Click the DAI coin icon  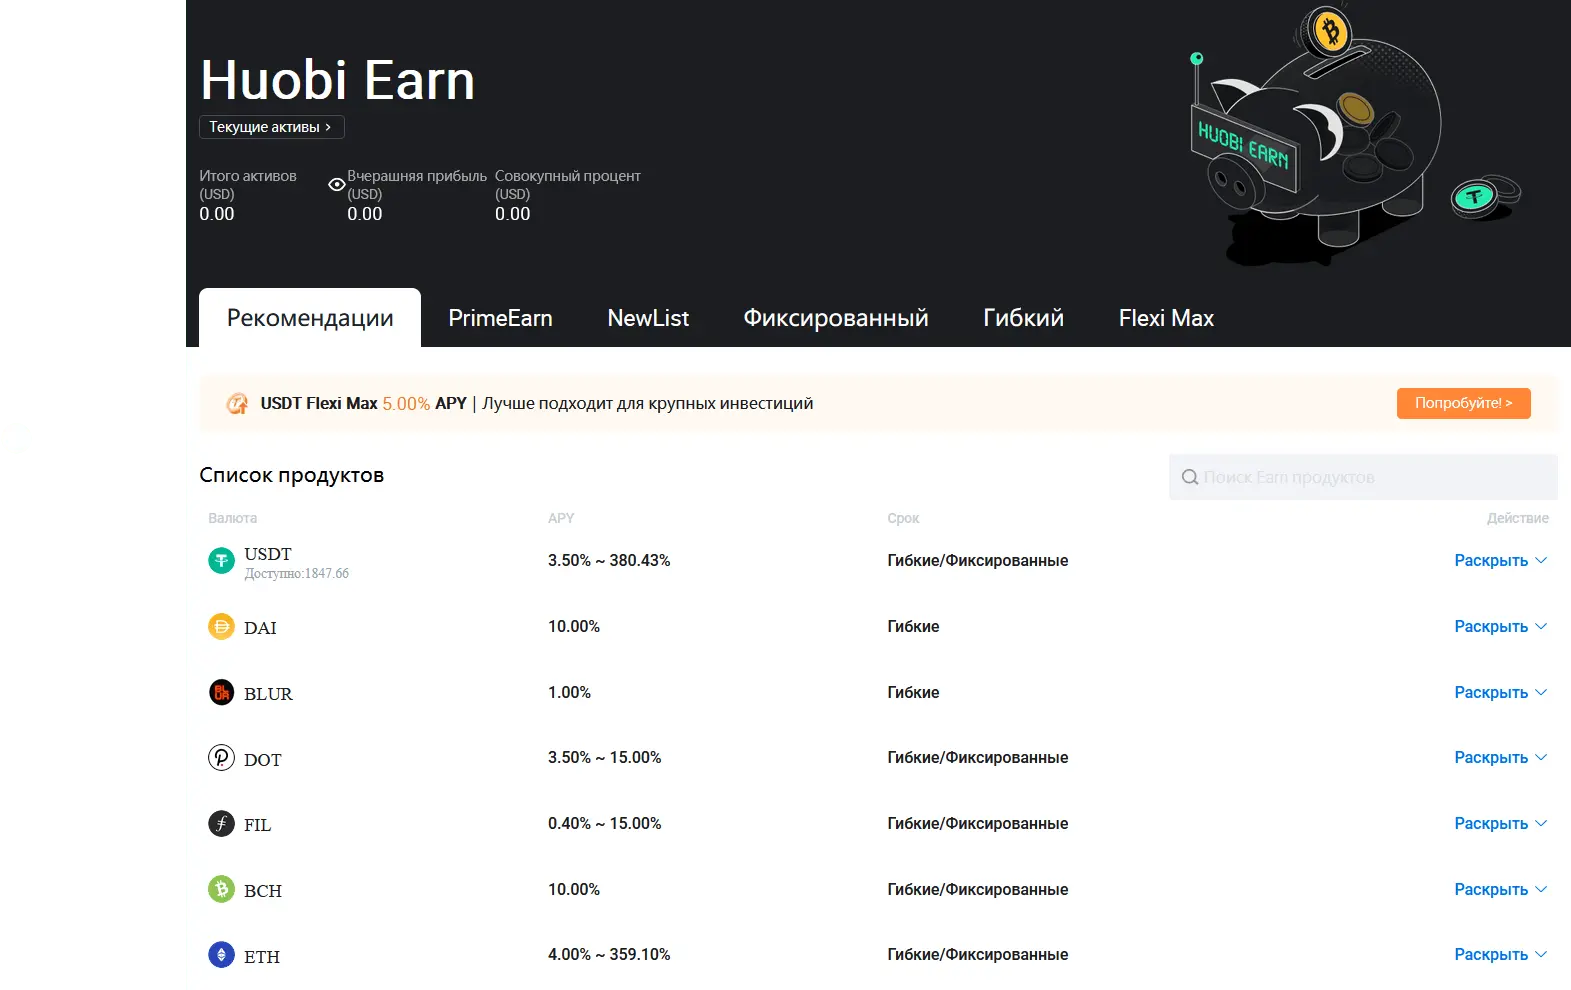tap(221, 627)
